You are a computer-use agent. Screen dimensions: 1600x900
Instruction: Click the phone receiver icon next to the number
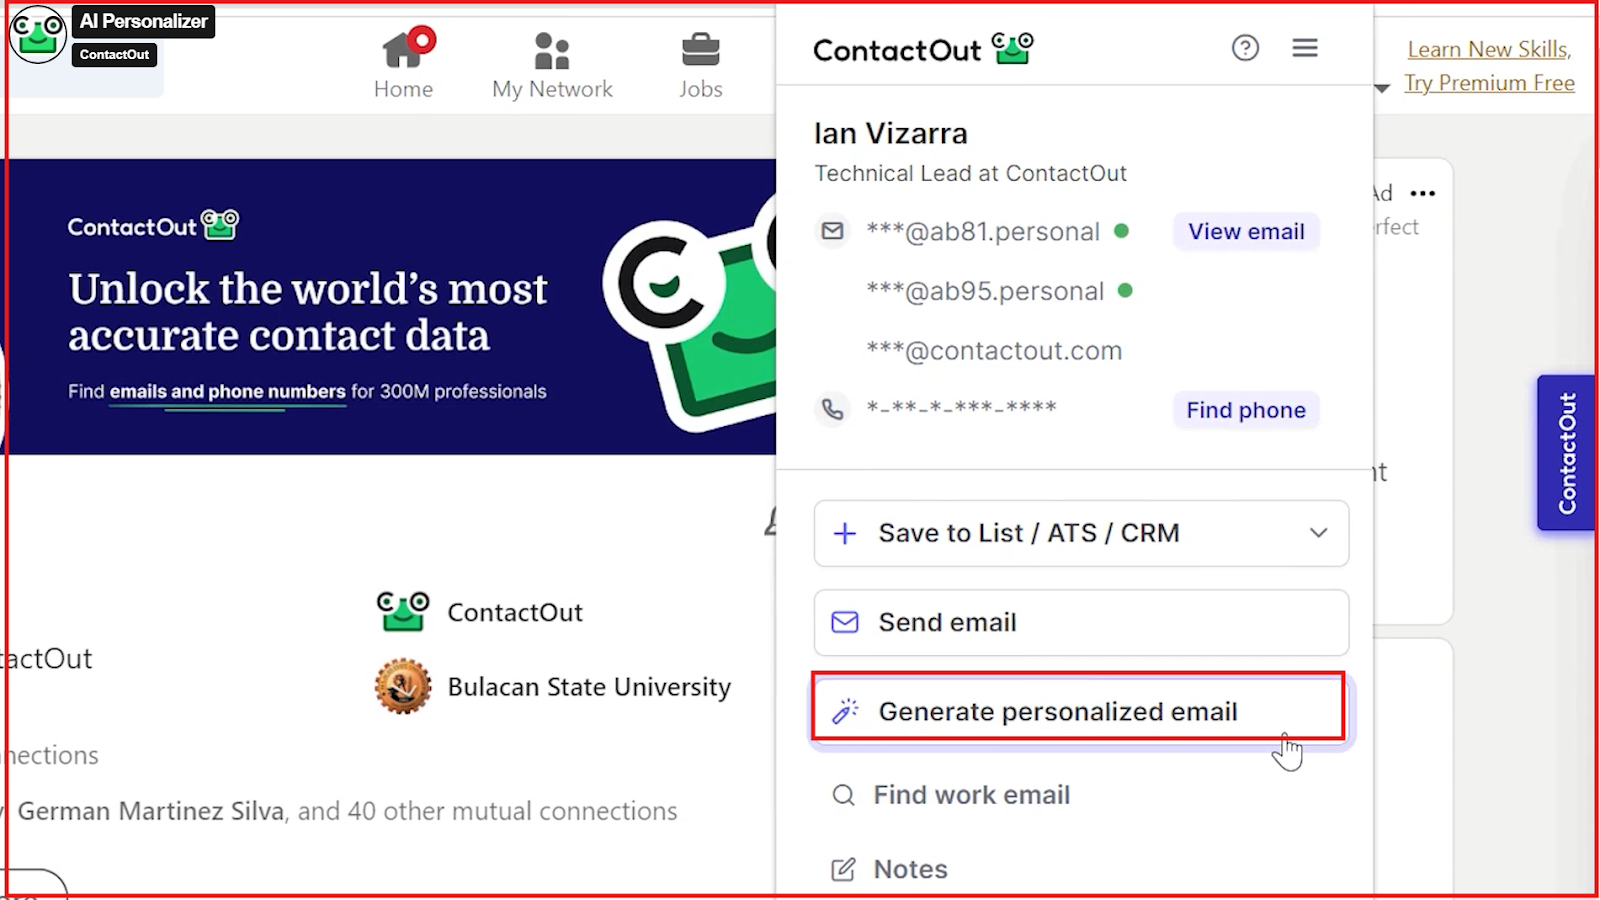click(x=832, y=407)
